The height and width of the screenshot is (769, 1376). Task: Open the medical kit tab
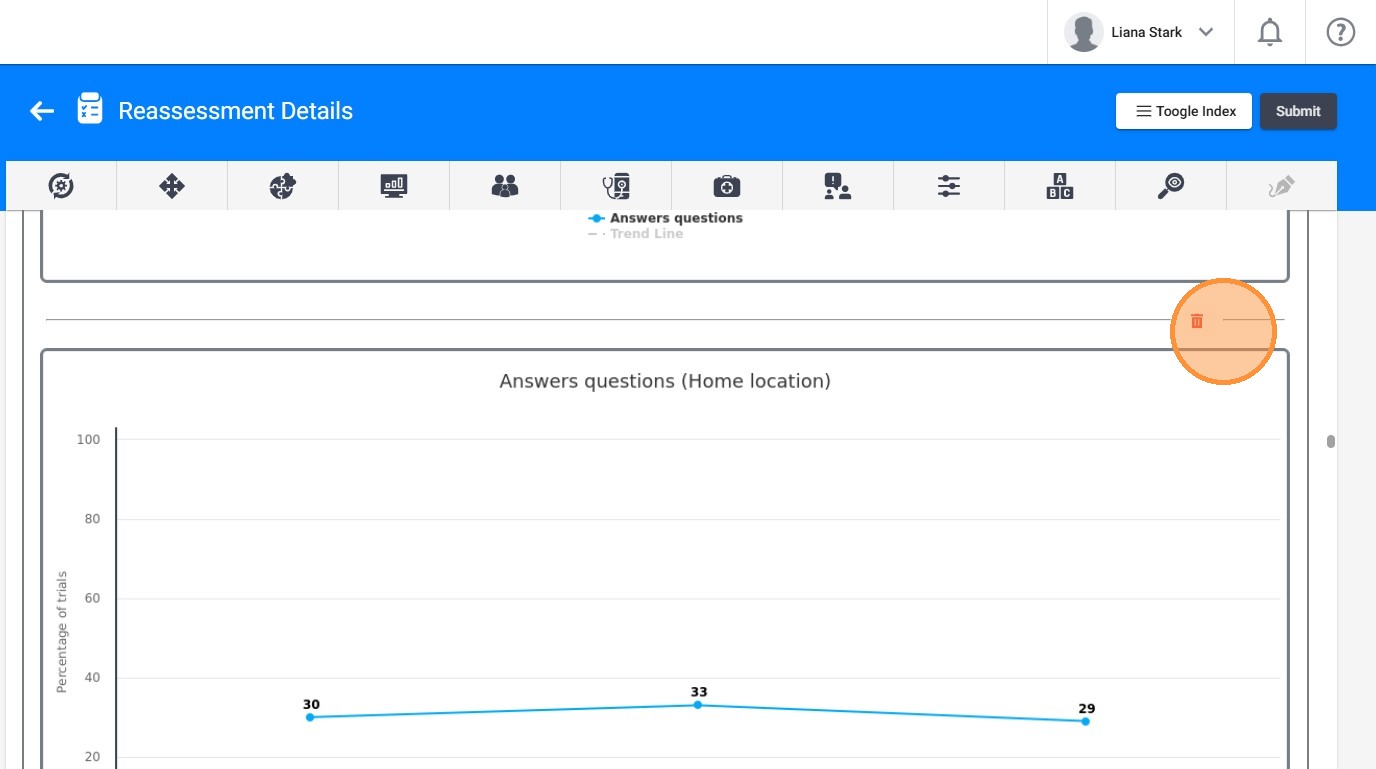(x=727, y=185)
